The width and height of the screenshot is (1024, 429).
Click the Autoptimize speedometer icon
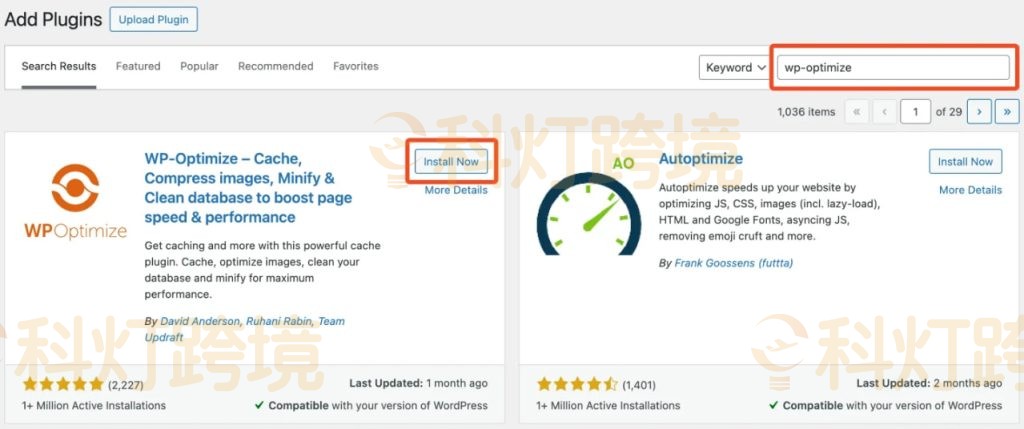590,204
